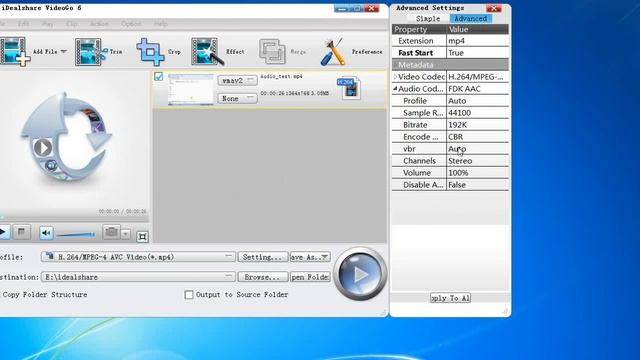Open the None subtitle dropdown
This screenshot has height=360, width=640.
pyautogui.click(x=237, y=98)
